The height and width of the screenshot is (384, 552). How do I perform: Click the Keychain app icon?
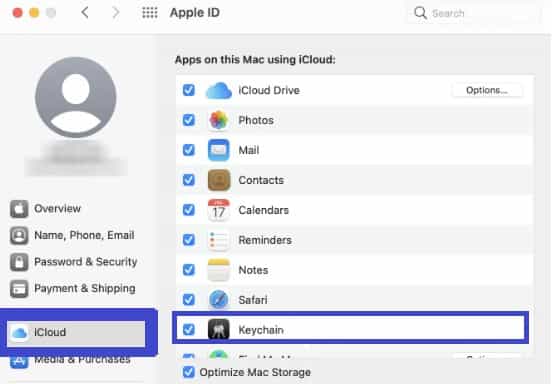pos(219,330)
